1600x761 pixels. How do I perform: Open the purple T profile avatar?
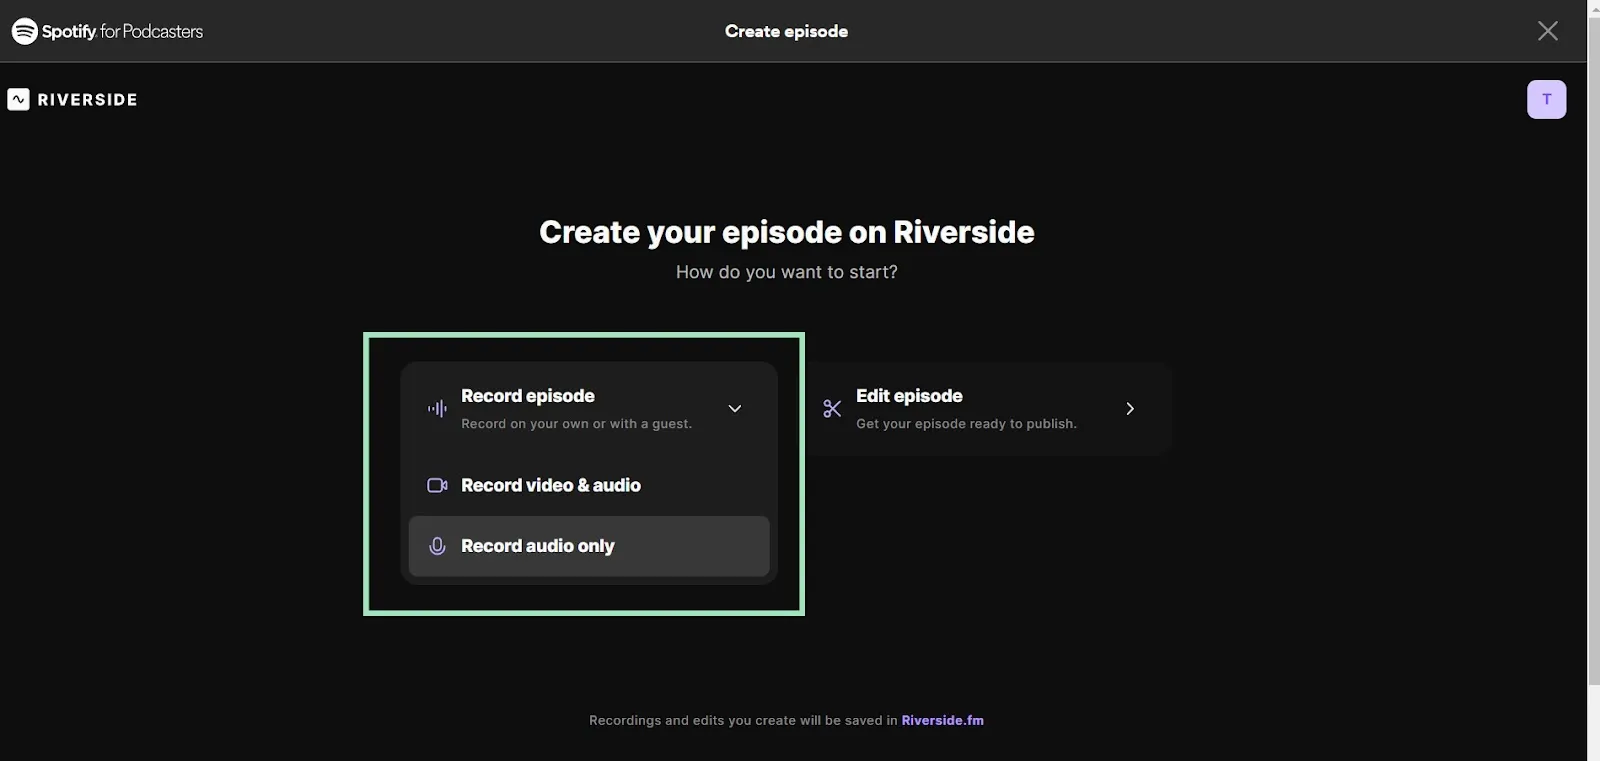1546,99
